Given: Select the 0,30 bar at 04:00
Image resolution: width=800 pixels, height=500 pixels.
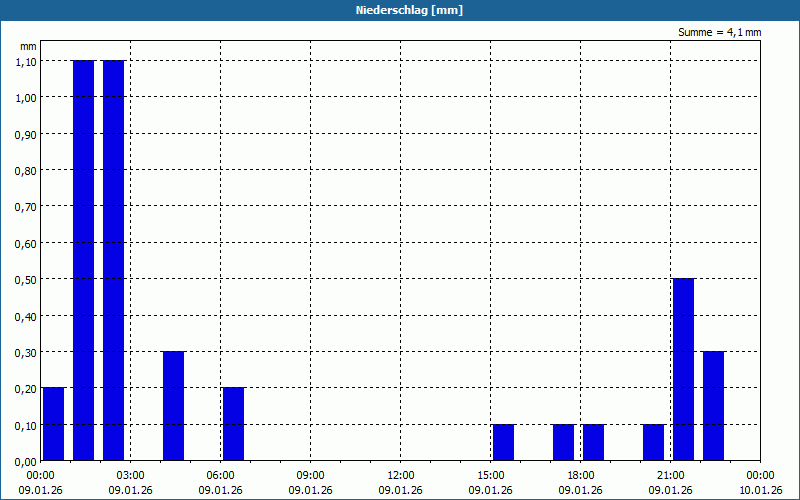Looking at the screenshot, I should click(173, 406).
